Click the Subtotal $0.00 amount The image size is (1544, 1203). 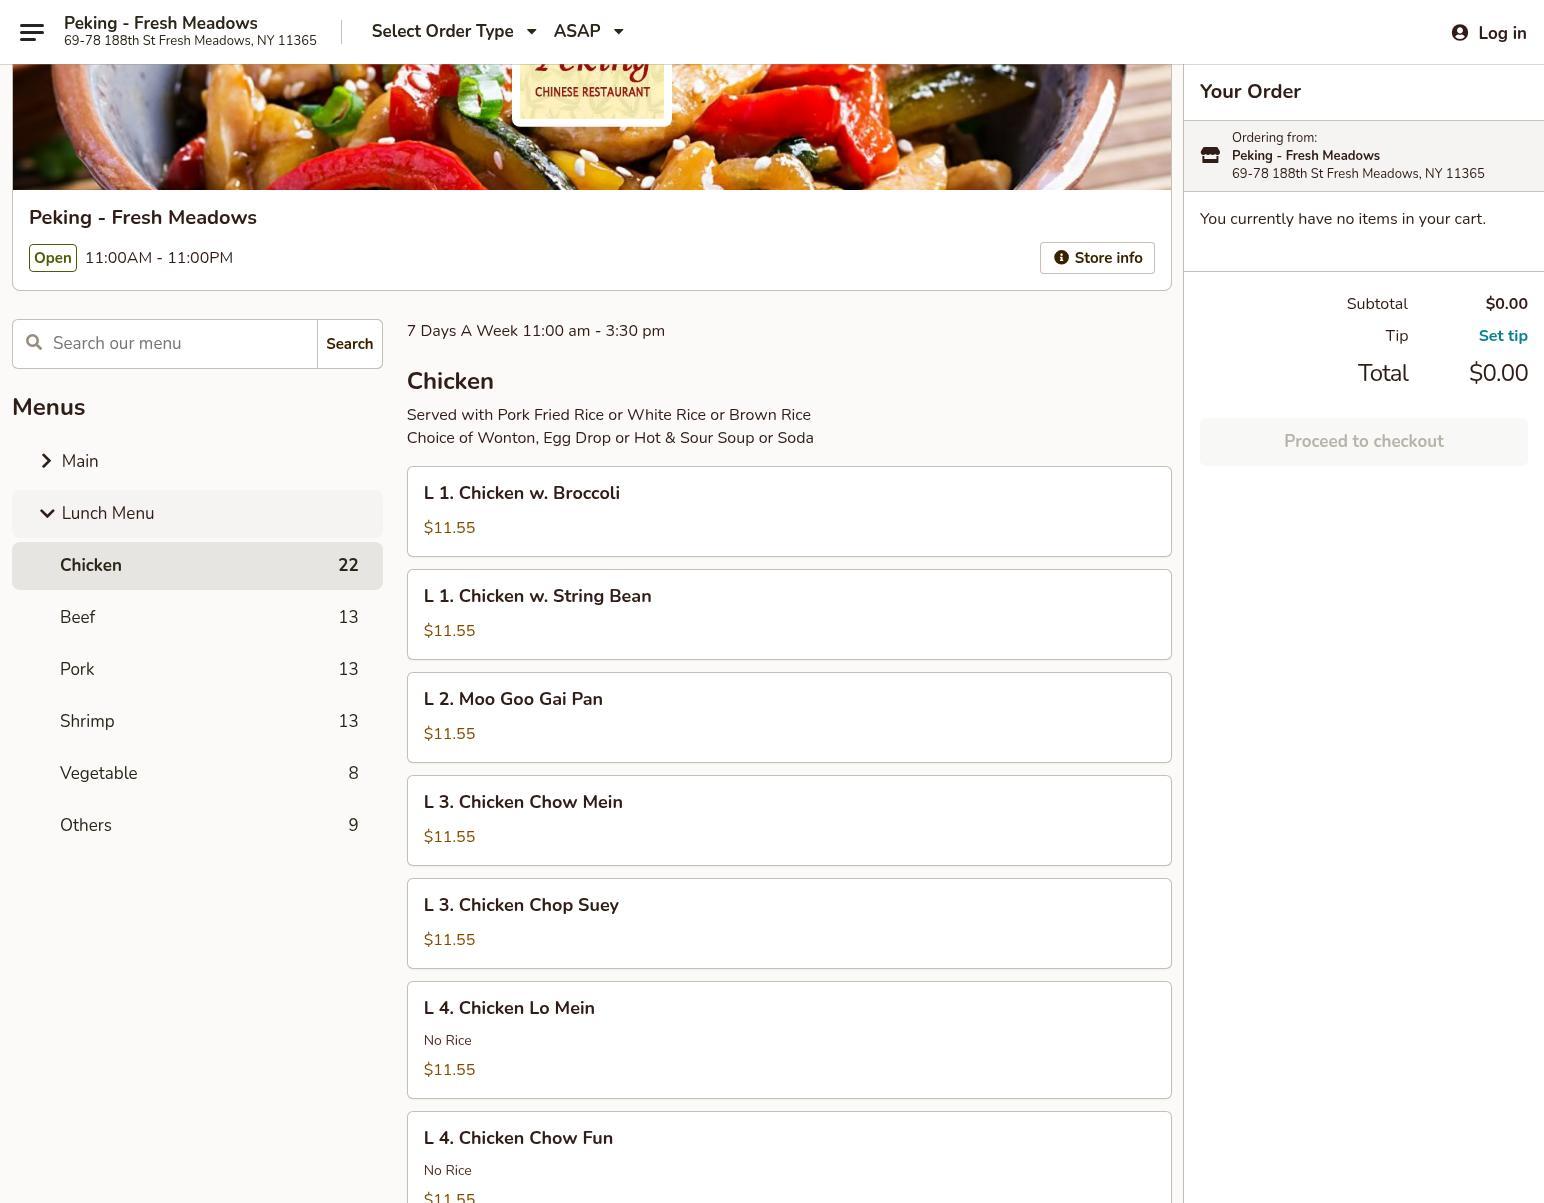click(x=1506, y=304)
